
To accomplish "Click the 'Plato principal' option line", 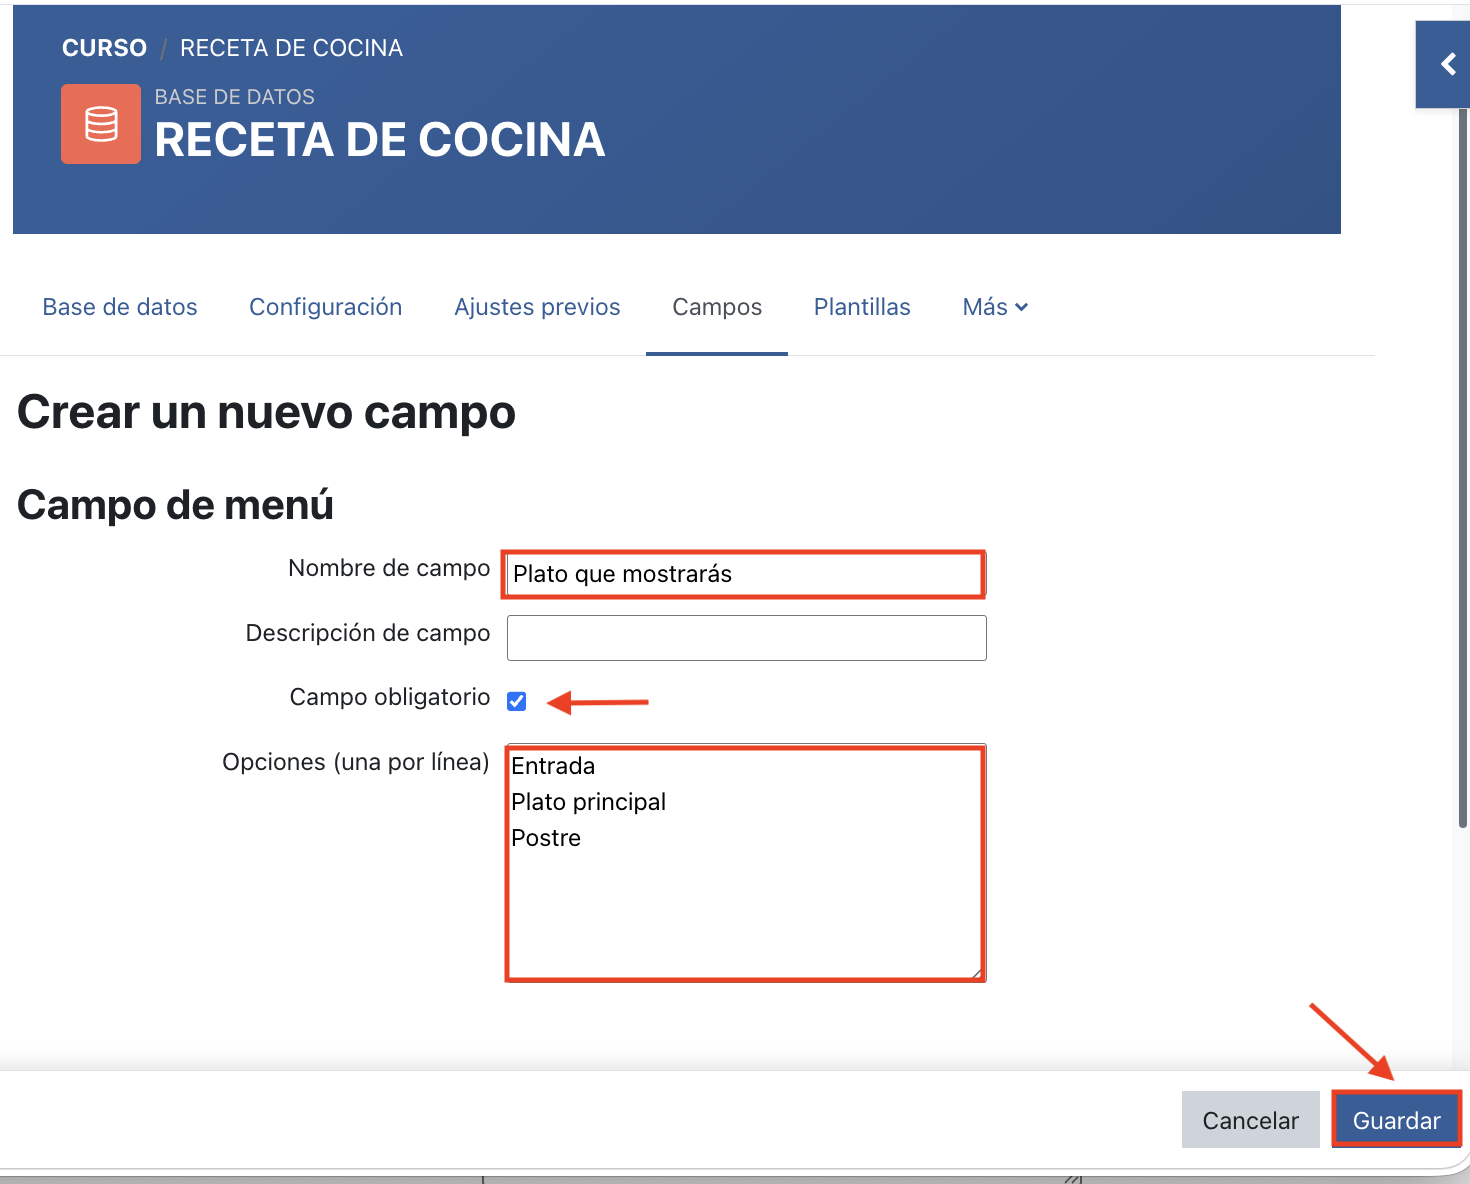I will point(588,802).
